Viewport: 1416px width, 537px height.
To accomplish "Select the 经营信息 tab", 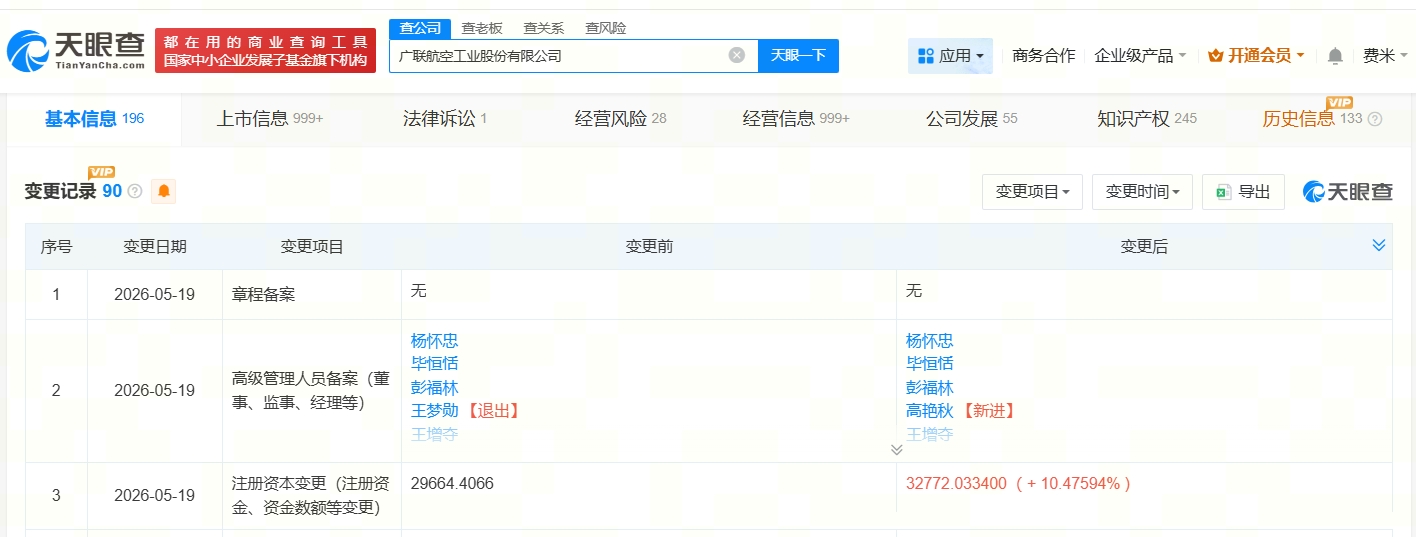I will click(796, 119).
